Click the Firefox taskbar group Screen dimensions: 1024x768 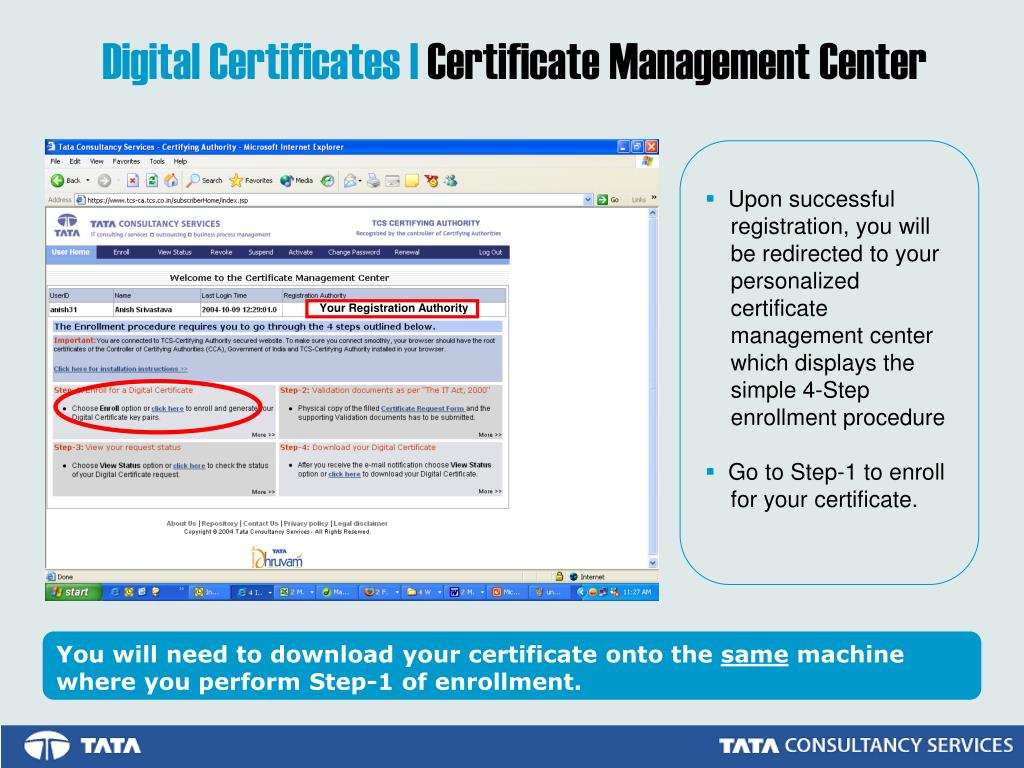click(381, 592)
